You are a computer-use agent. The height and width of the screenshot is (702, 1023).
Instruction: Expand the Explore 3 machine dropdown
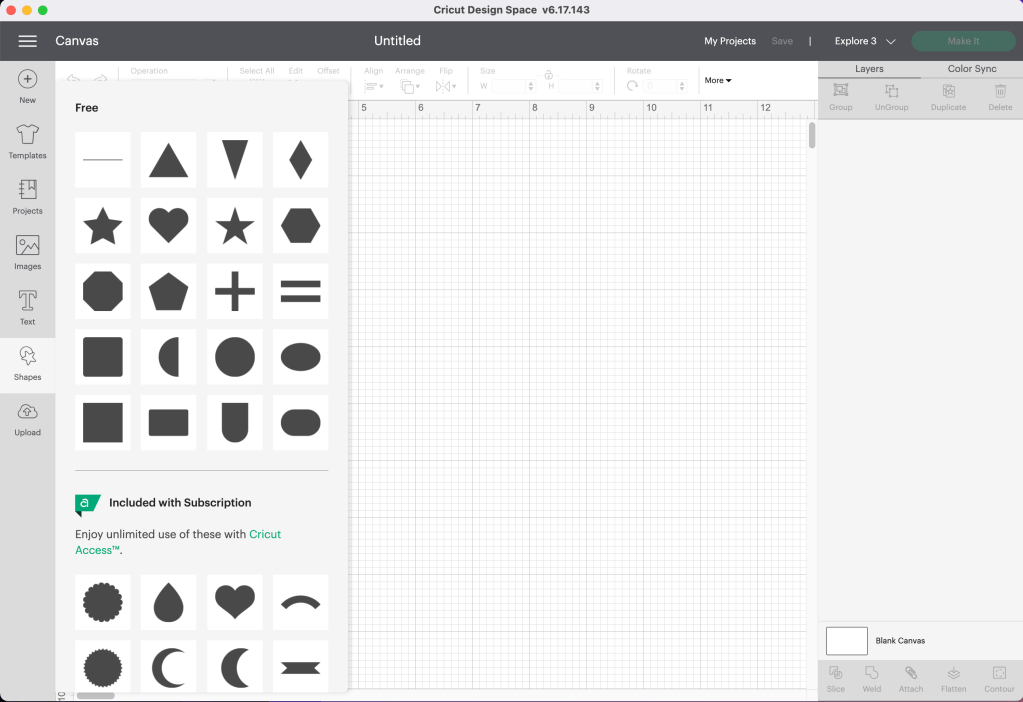(x=865, y=41)
